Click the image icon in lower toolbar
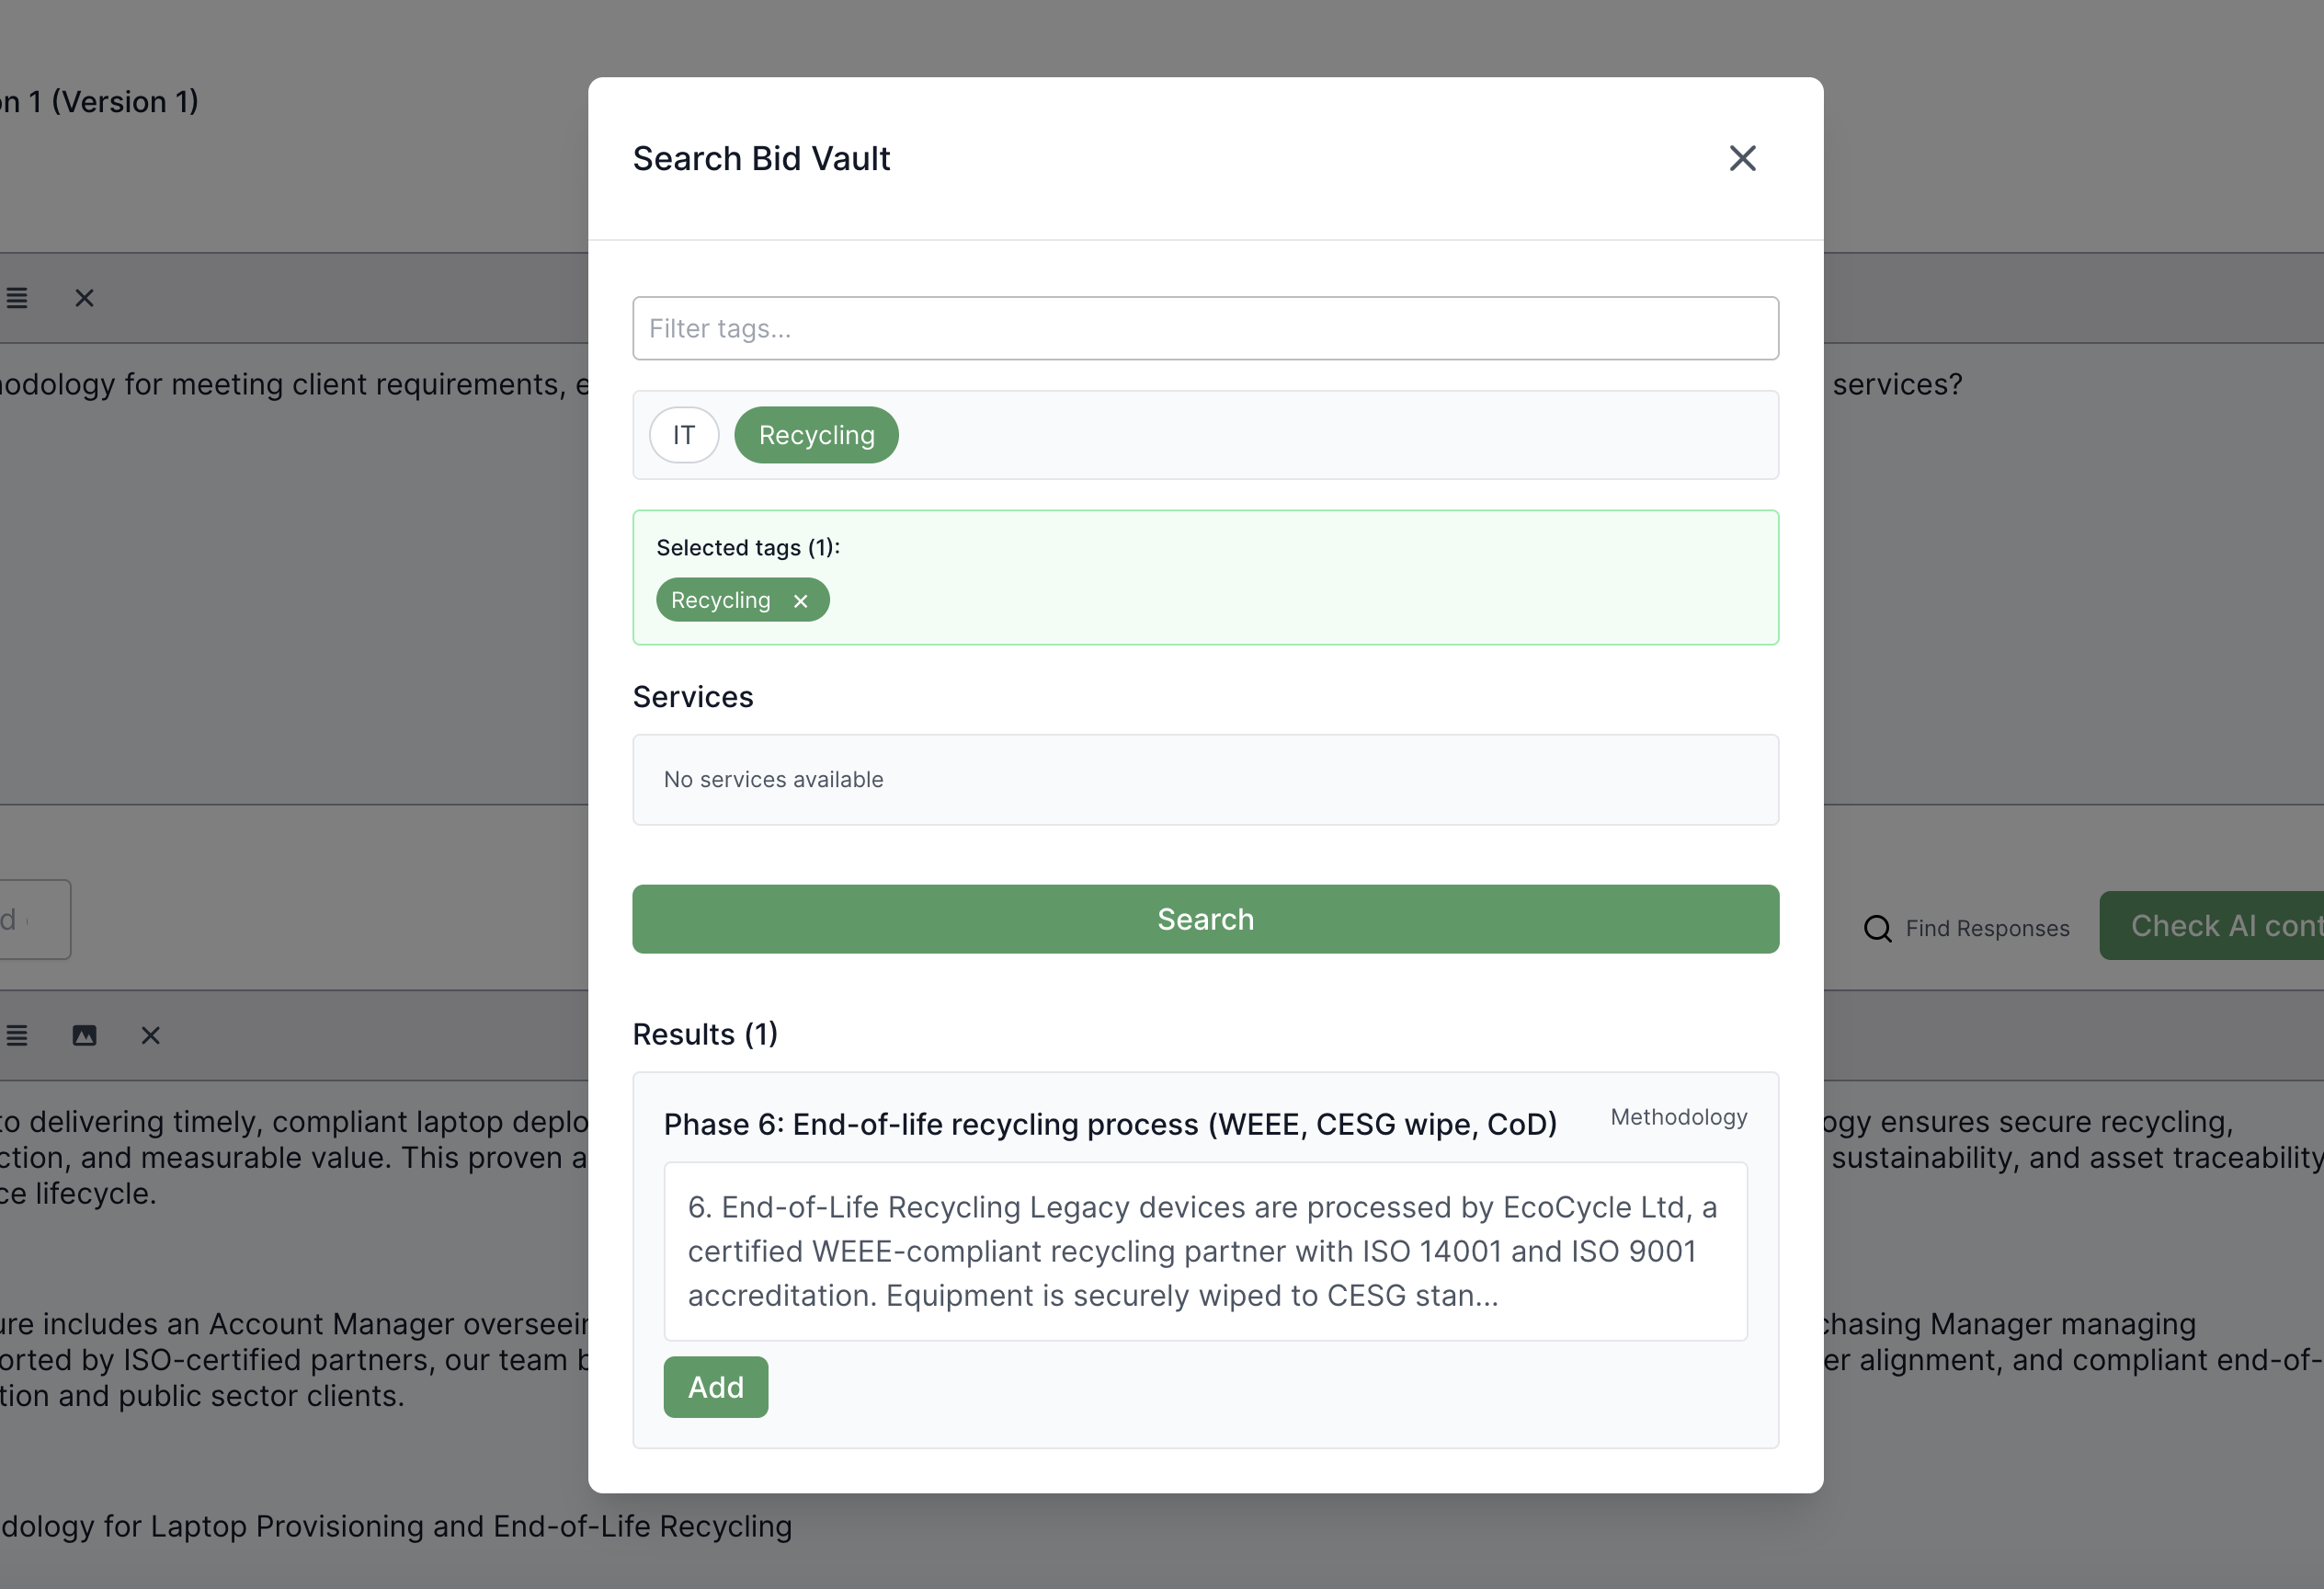This screenshot has height=1589, width=2324. pos(84,1036)
